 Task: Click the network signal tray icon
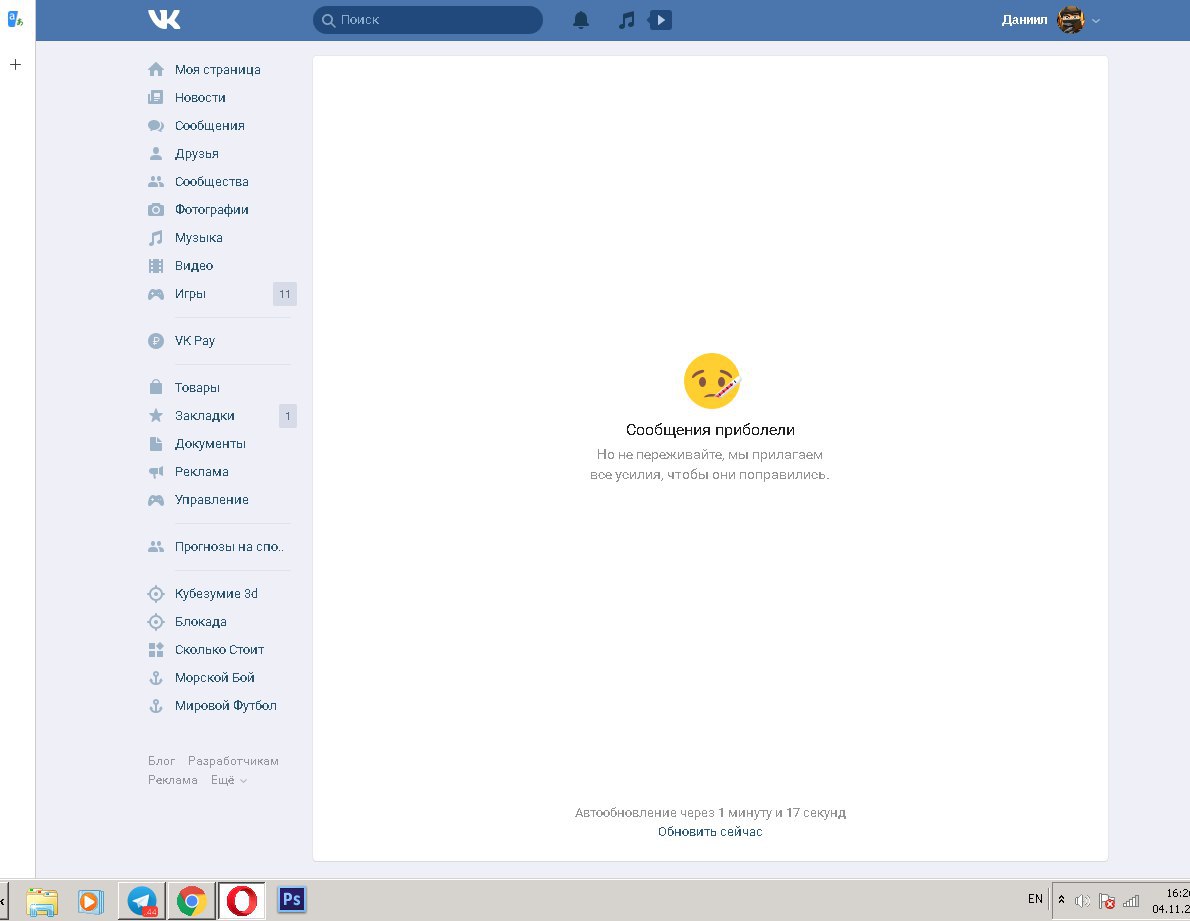(1131, 901)
